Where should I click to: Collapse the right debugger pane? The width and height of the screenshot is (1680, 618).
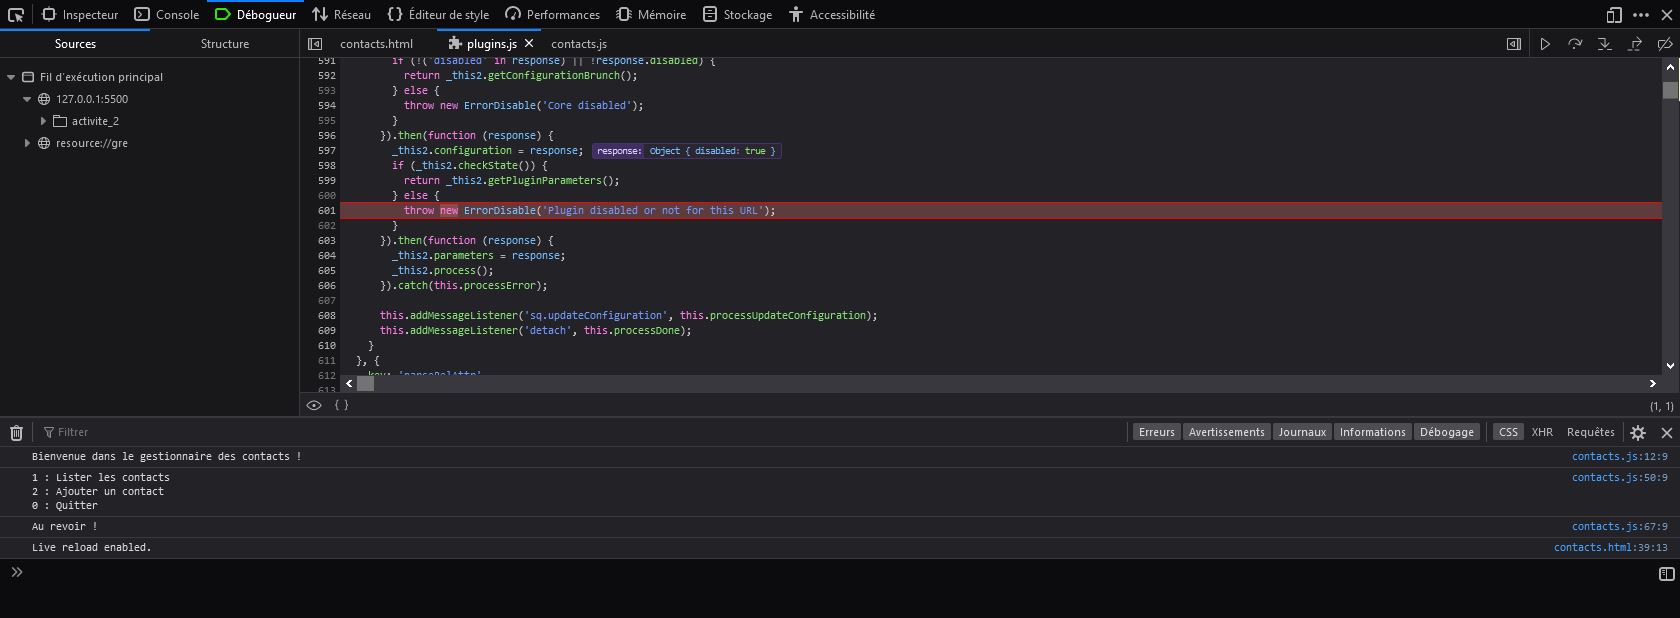[1514, 44]
